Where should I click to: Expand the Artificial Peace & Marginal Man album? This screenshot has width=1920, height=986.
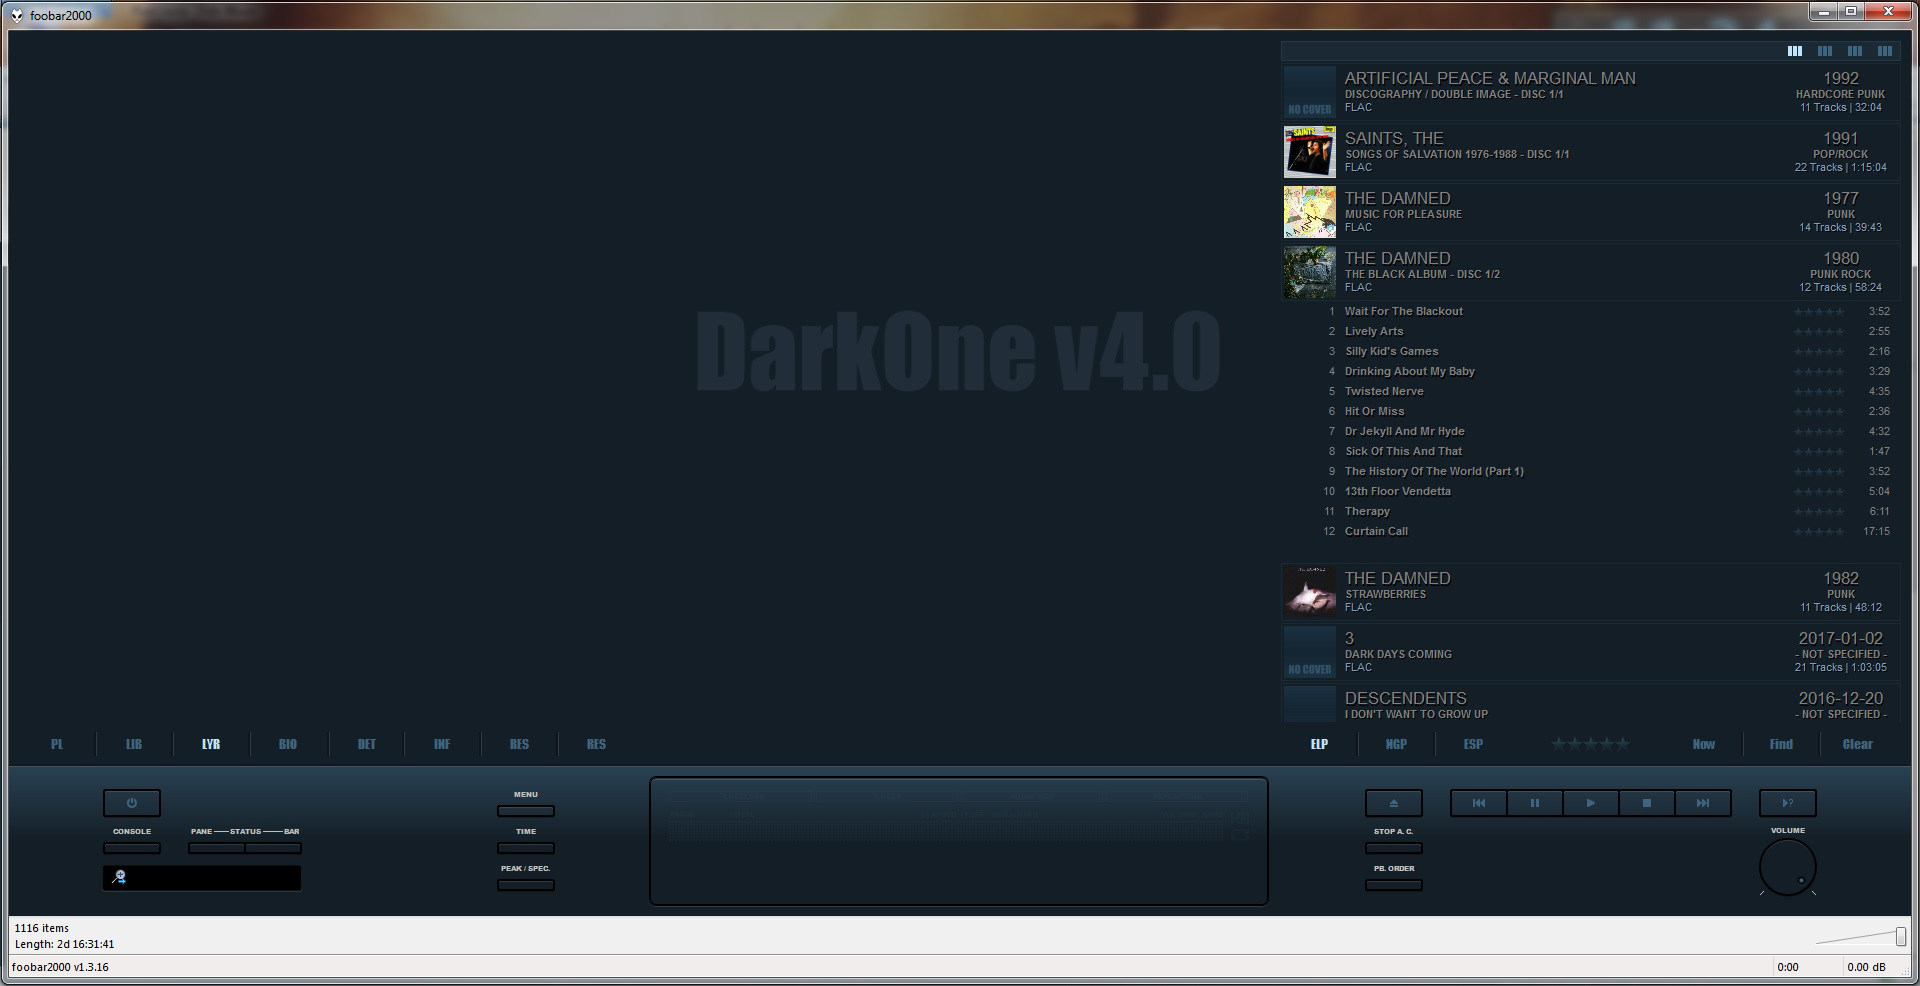(1590, 92)
